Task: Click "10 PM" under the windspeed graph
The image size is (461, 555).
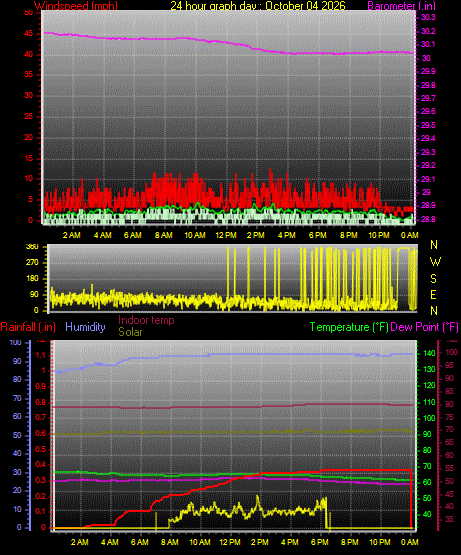Action: pos(379,235)
